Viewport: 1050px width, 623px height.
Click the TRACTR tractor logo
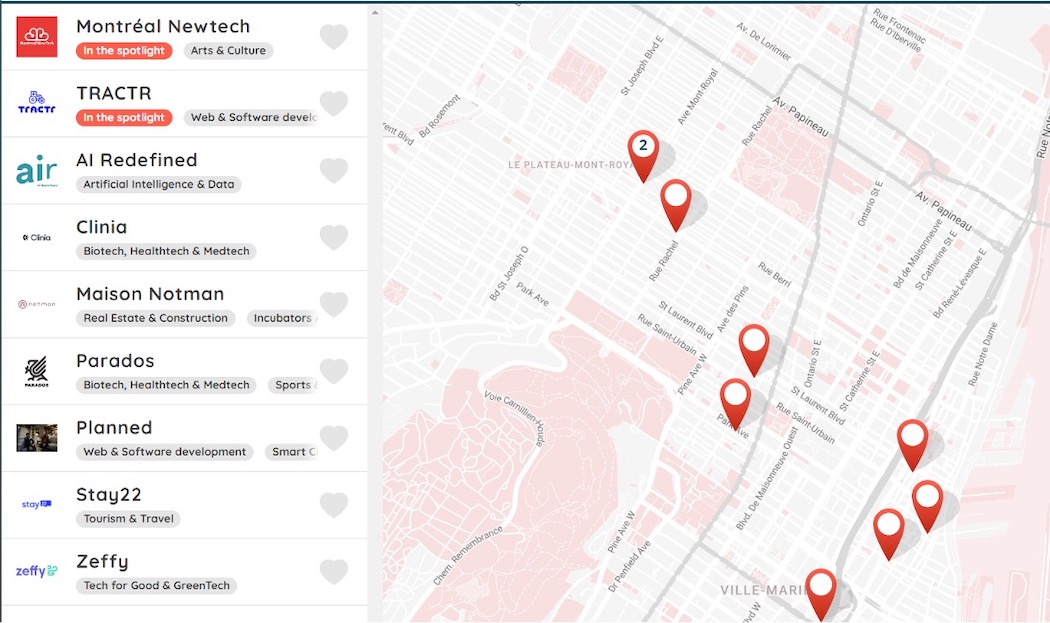coord(37,104)
